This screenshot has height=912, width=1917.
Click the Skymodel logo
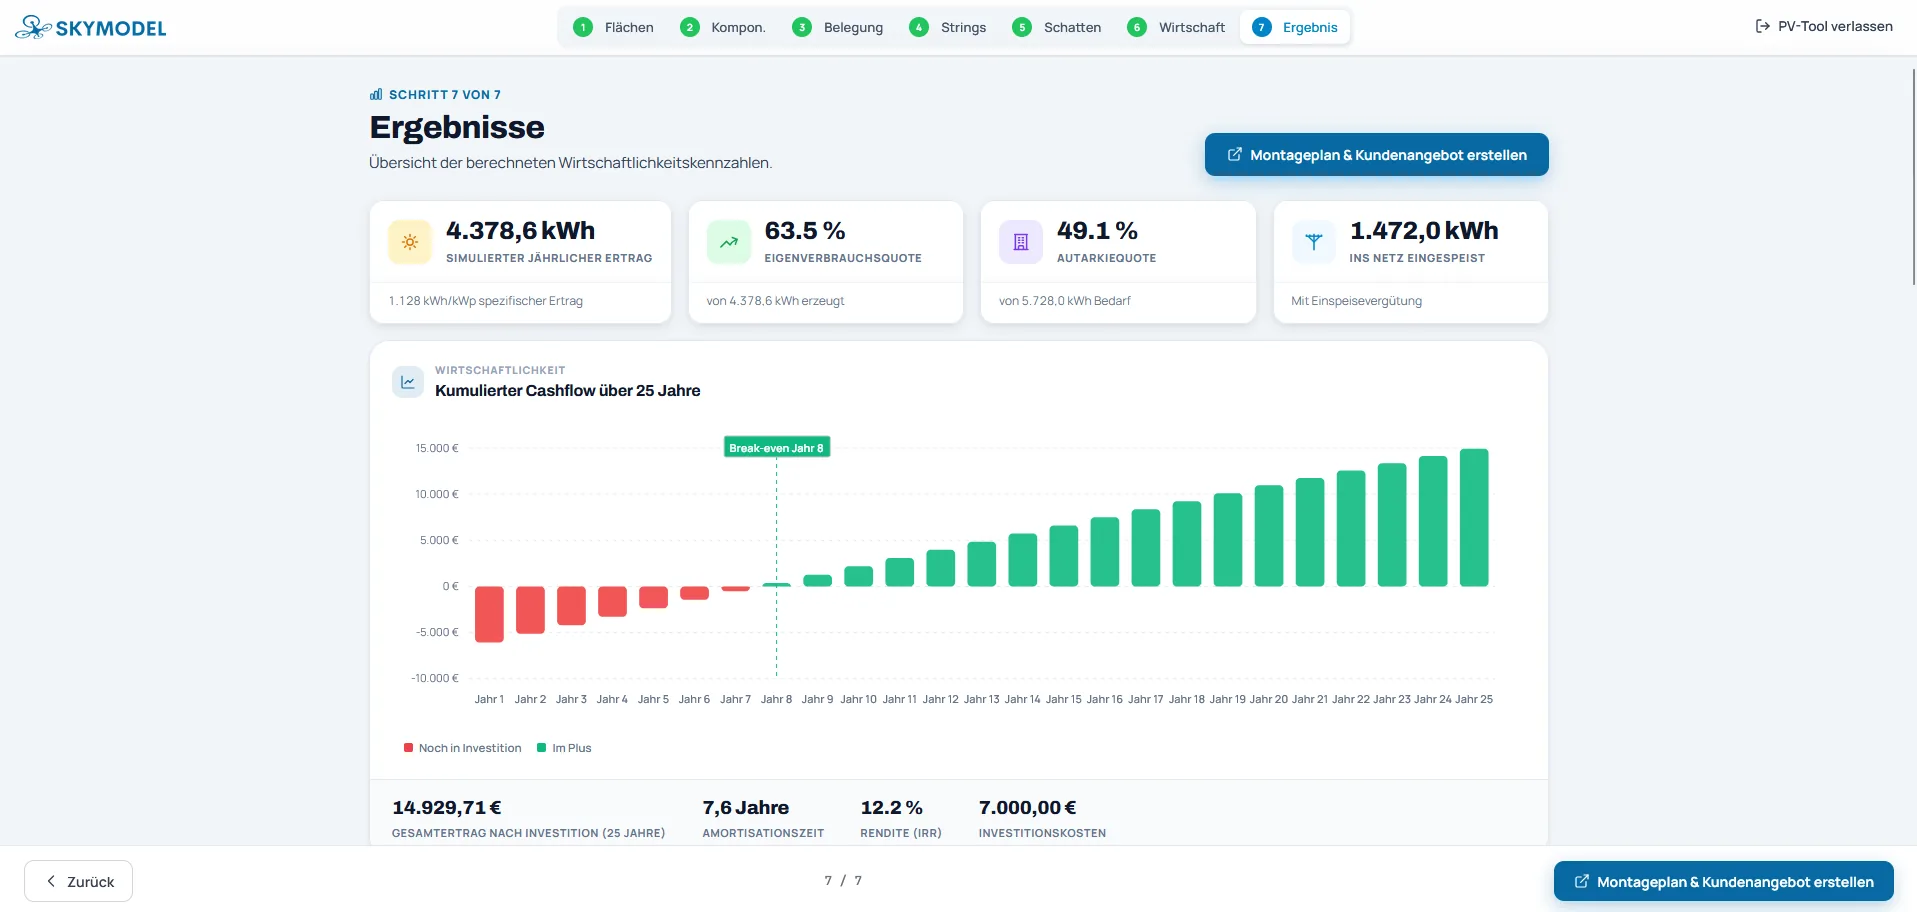[x=91, y=27]
